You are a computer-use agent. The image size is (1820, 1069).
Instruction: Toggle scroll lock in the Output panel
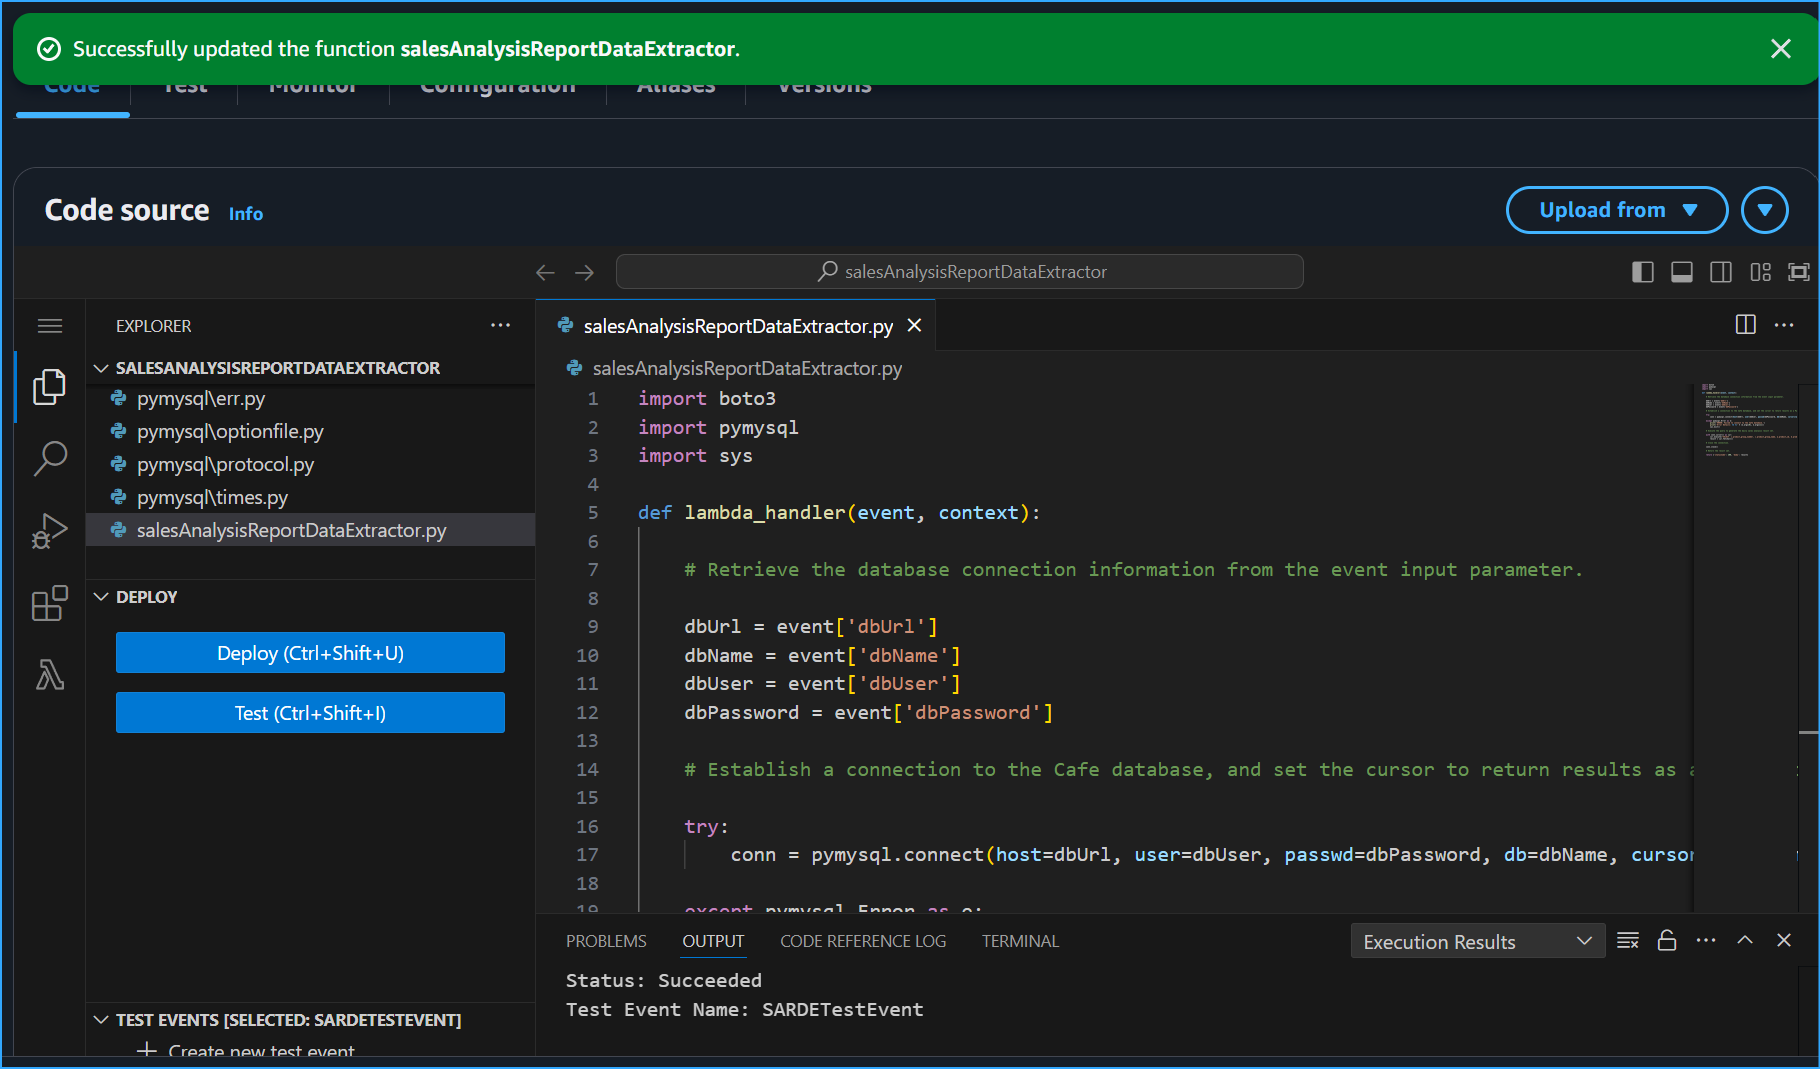coord(1667,940)
